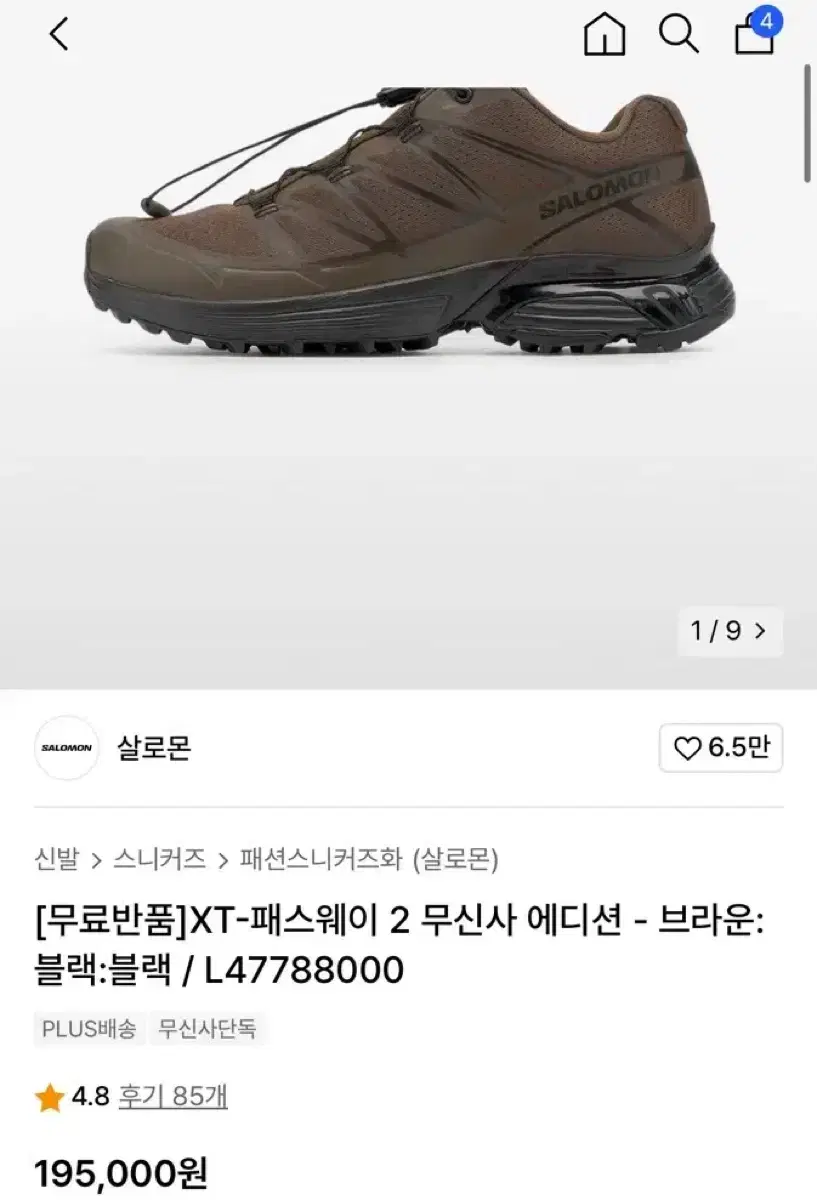Open the 후기 85개 reviews link
Screen dimensions: 817x1200
pos(173,1097)
